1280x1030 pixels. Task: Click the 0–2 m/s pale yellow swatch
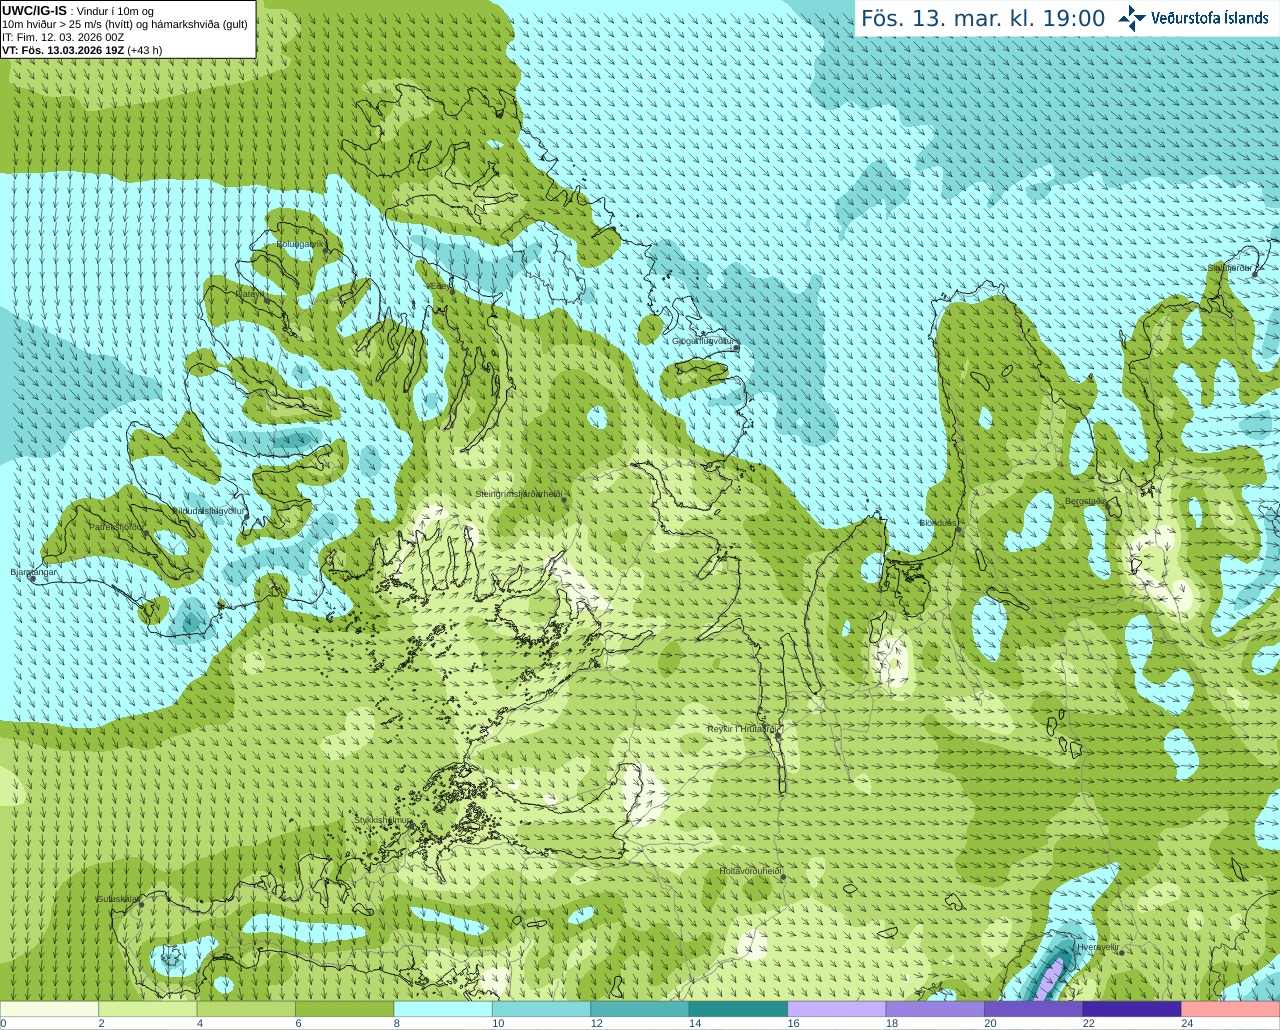click(50, 1009)
